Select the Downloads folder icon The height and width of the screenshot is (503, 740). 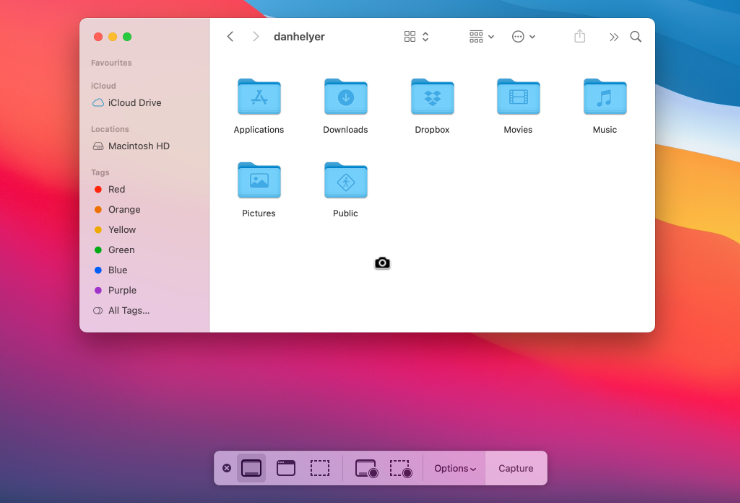click(x=345, y=97)
